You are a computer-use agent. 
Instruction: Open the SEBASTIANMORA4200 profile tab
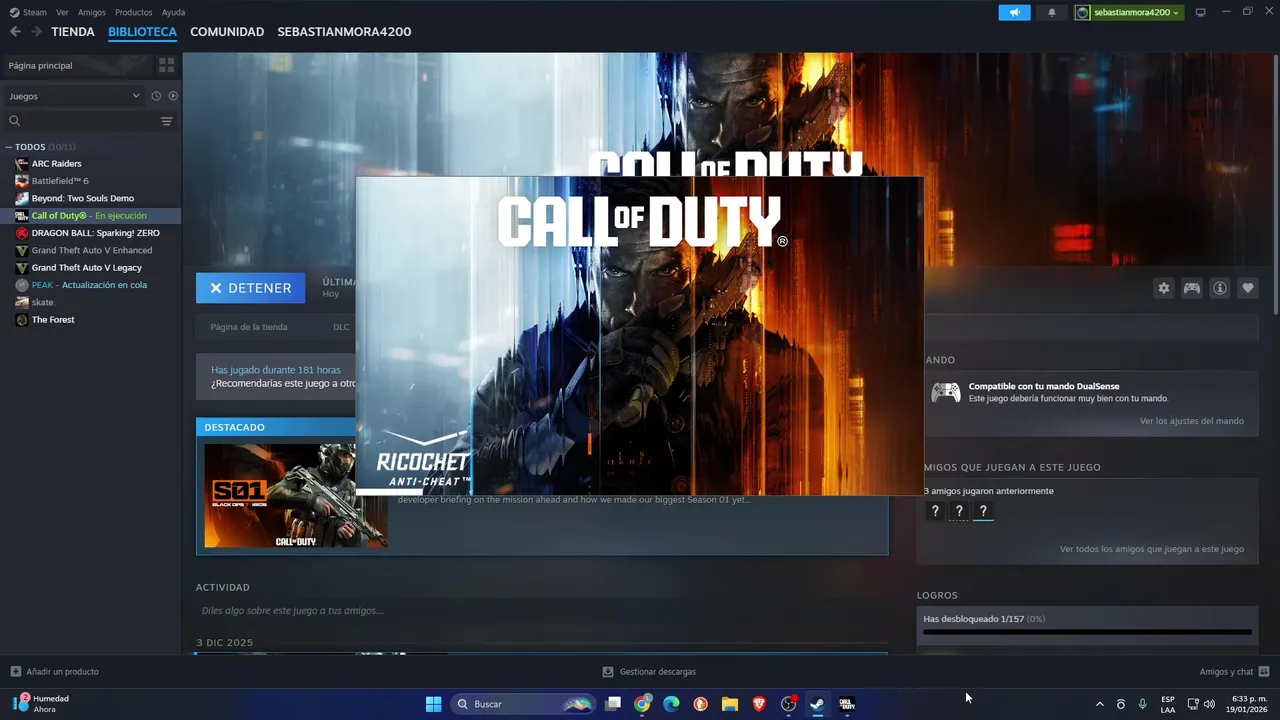pos(344,32)
